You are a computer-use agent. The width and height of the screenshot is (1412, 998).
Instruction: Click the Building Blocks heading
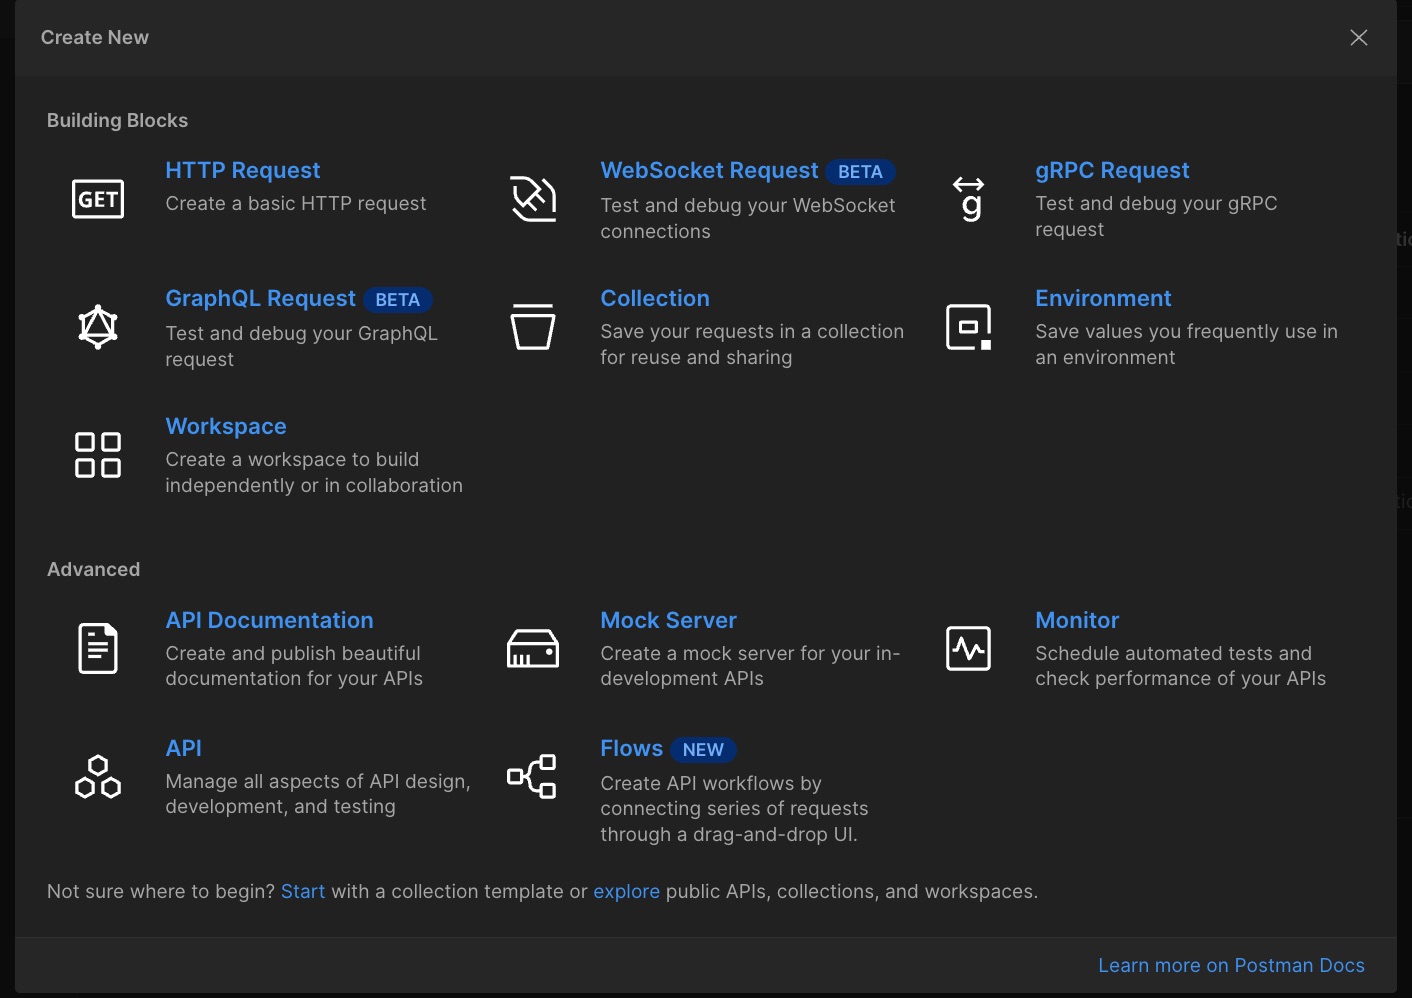pos(117,120)
